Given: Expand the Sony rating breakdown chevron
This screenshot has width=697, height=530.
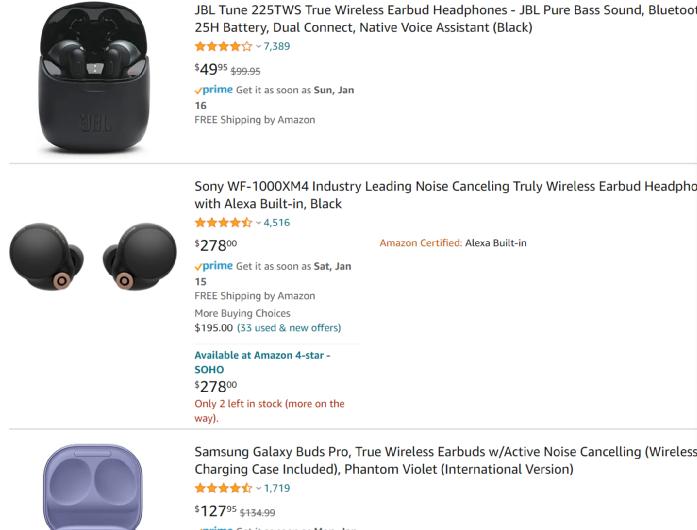Looking at the screenshot, I should click(258, 223).
